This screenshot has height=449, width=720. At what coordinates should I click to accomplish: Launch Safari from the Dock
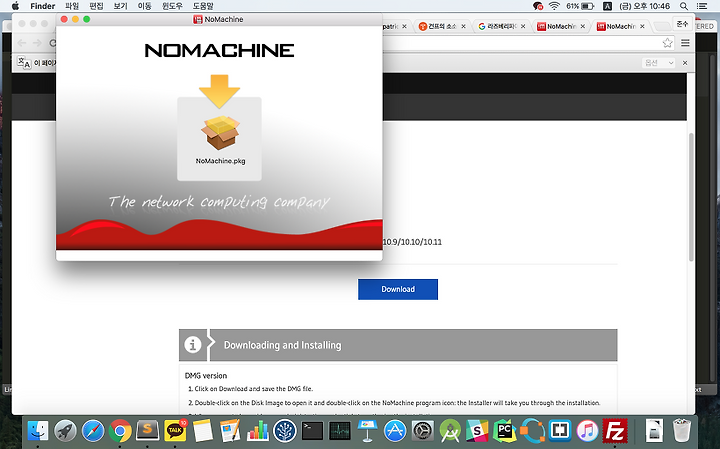93,431
